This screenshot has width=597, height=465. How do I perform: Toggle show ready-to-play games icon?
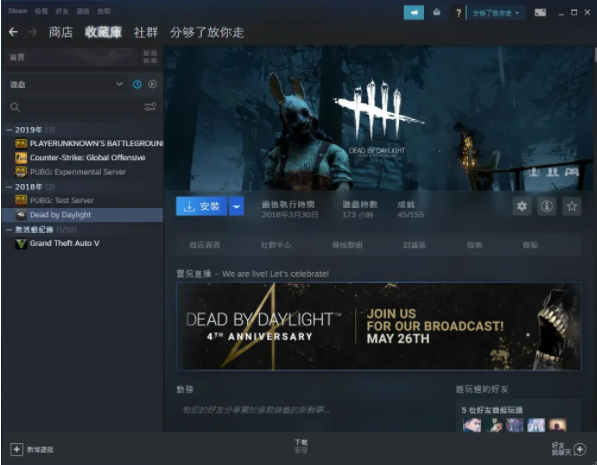tap(152, 84)
